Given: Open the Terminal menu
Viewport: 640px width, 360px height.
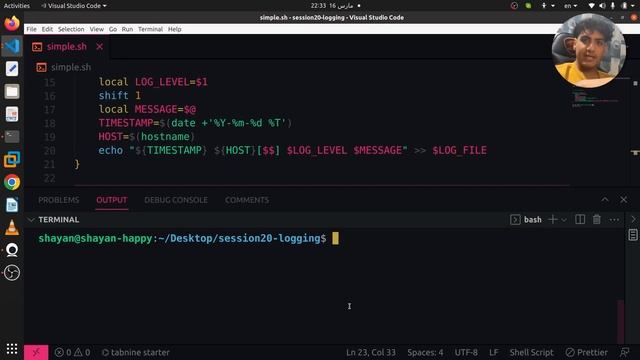Looking at the screenshot, I should click(x=150, y=29).
